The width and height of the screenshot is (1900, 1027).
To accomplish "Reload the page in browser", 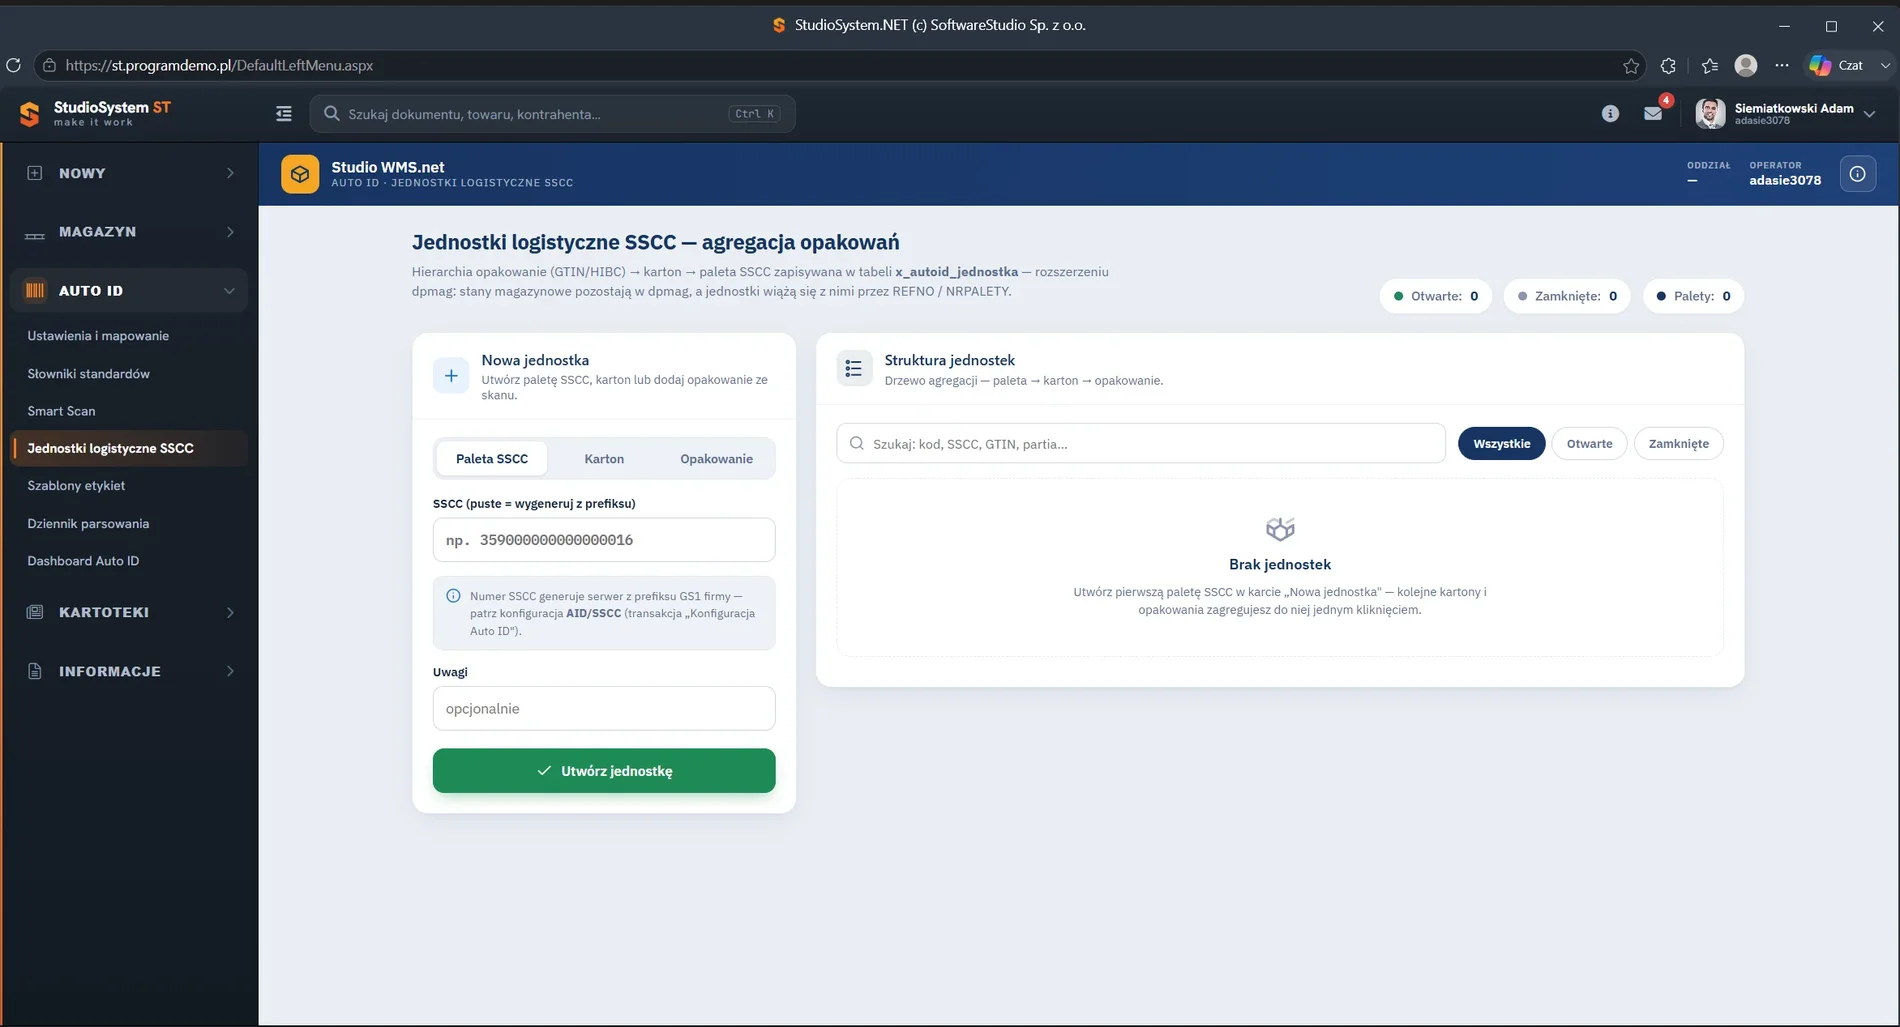I will pyautogui.click(x=13, y=65).
